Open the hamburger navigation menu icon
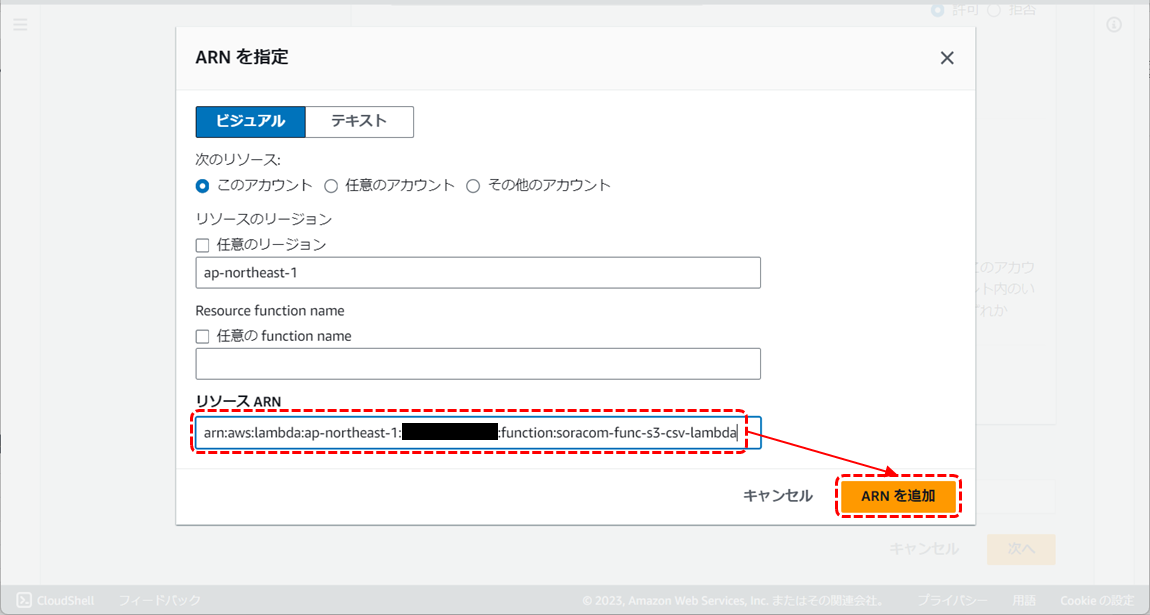Image resolution: width=1150 pixels, height=615 pixels. point(20,25)
